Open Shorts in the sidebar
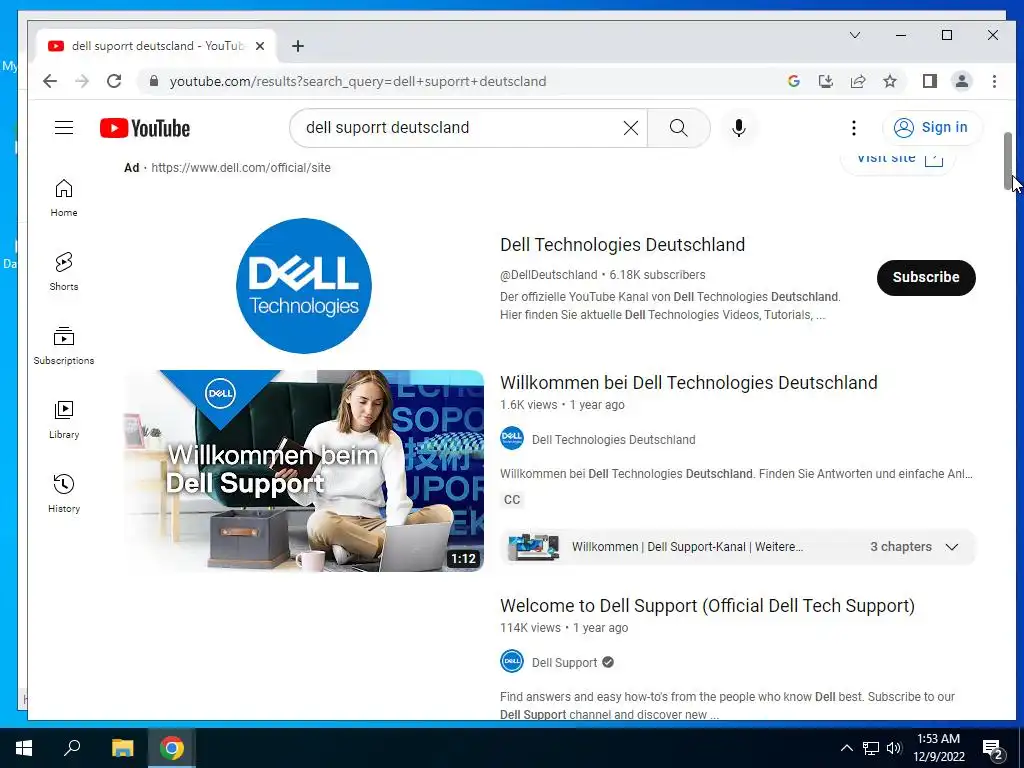Screen dimensions: 1024x768 click(x=64, y=272)
